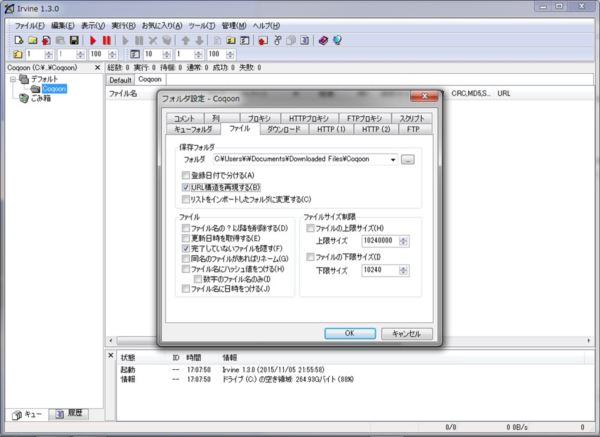Viewport: 600px width, 437px height.
Task: Open the ツール(T) menu
Action: [202, 26]
